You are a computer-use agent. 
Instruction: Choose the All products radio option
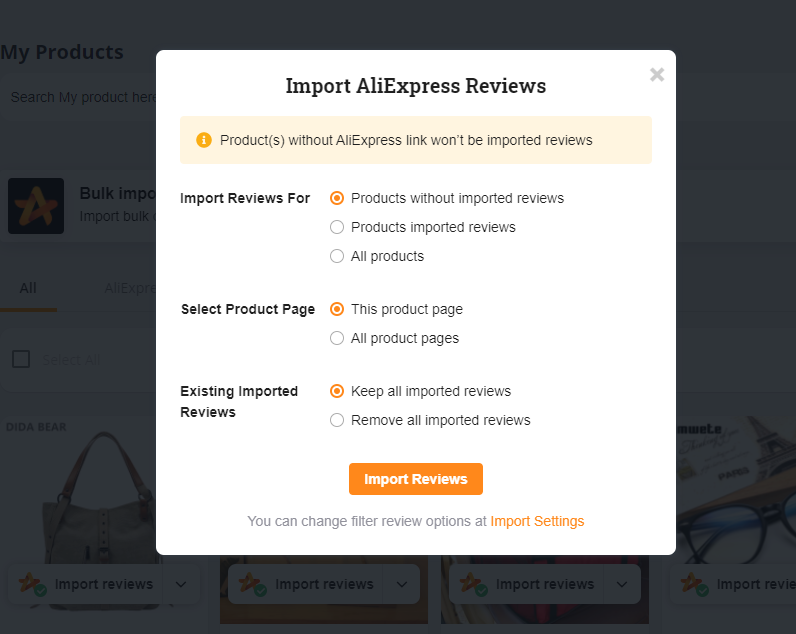(x=337, y=256)
